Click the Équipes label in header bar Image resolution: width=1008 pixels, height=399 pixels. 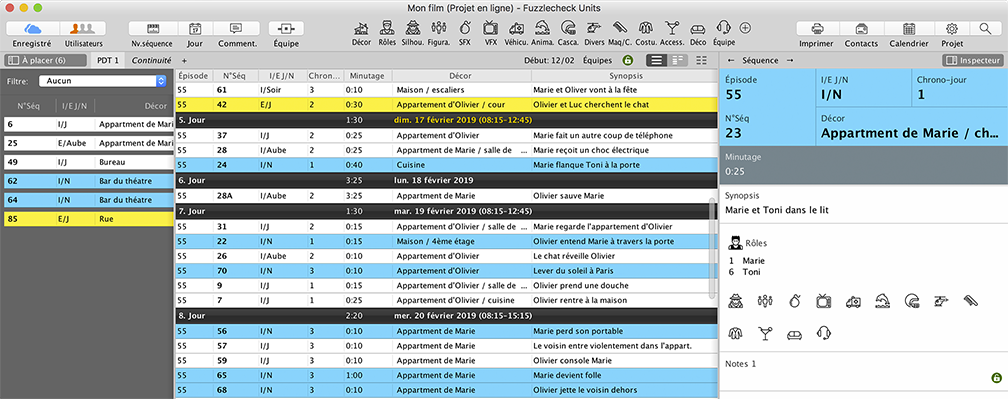(597, 60)
